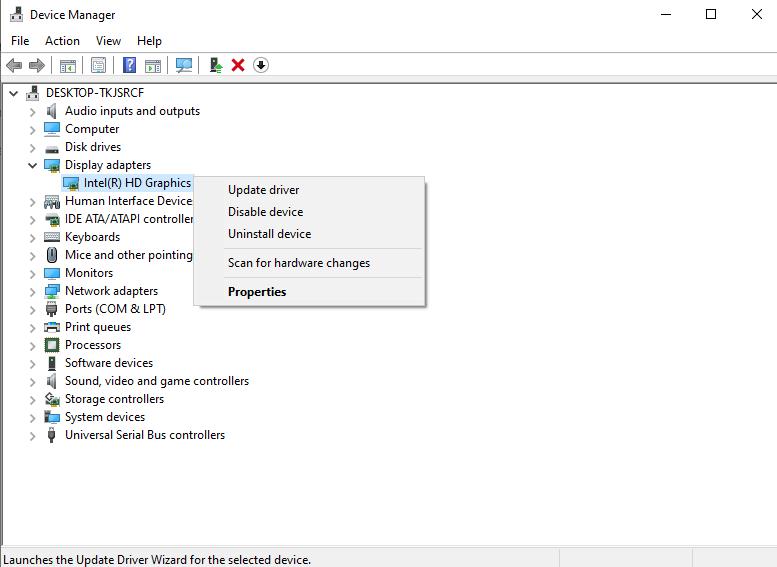This screenshot has width=777, height=567.
Task: Select the Print queues label
Action: (x=98, y=327)
